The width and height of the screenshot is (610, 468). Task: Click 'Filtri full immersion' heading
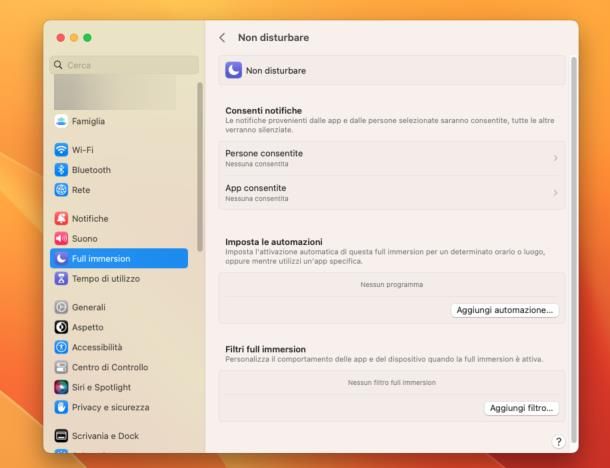265,349
